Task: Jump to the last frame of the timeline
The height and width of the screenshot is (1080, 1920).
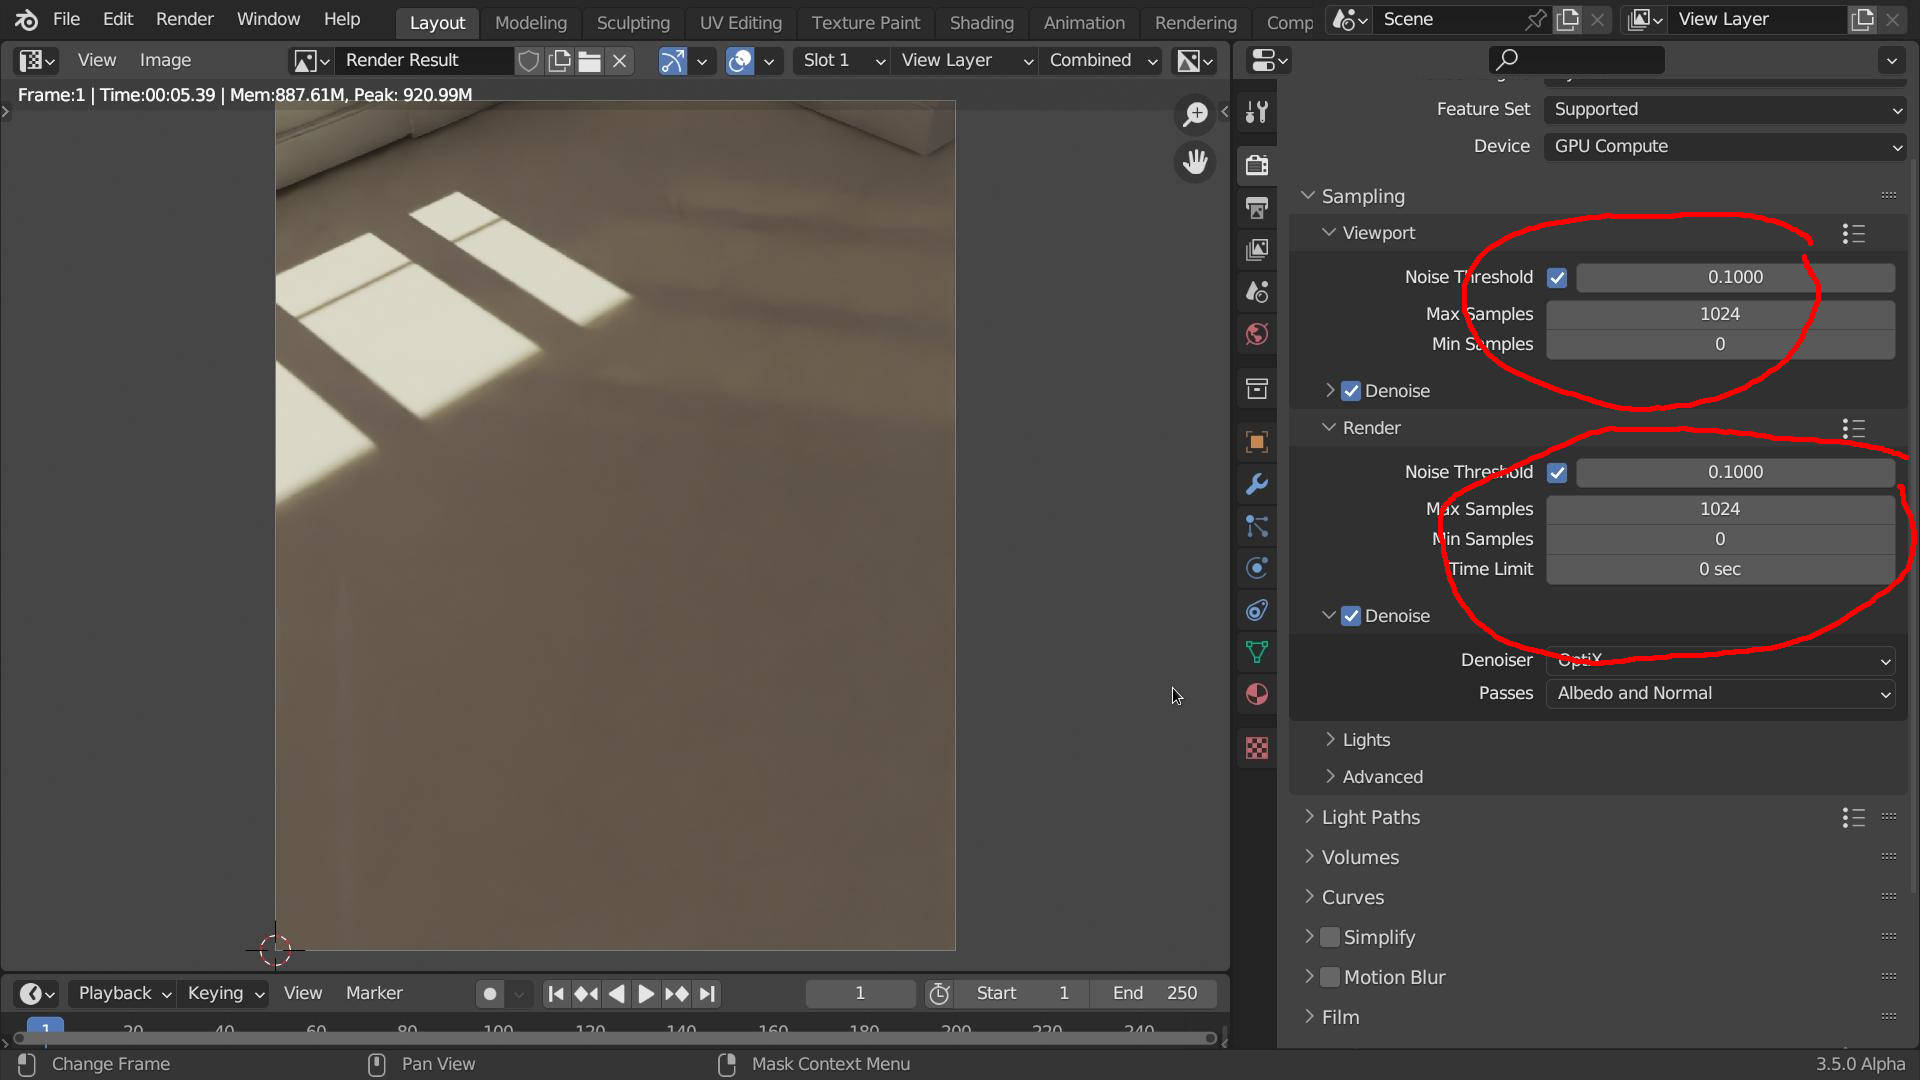Action: 708,993
